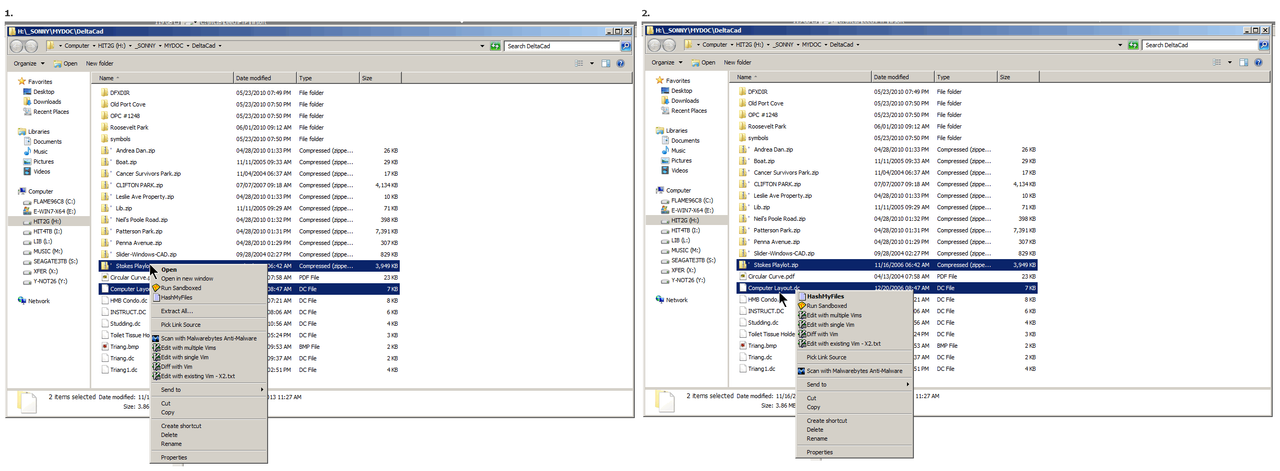Click New folder in left window toolbar

coord(99,63)
